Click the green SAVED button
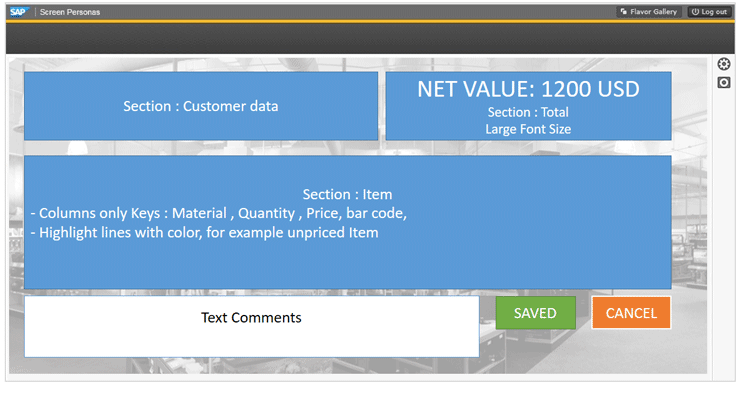The image size is (745, 396). tap(535, 313)
